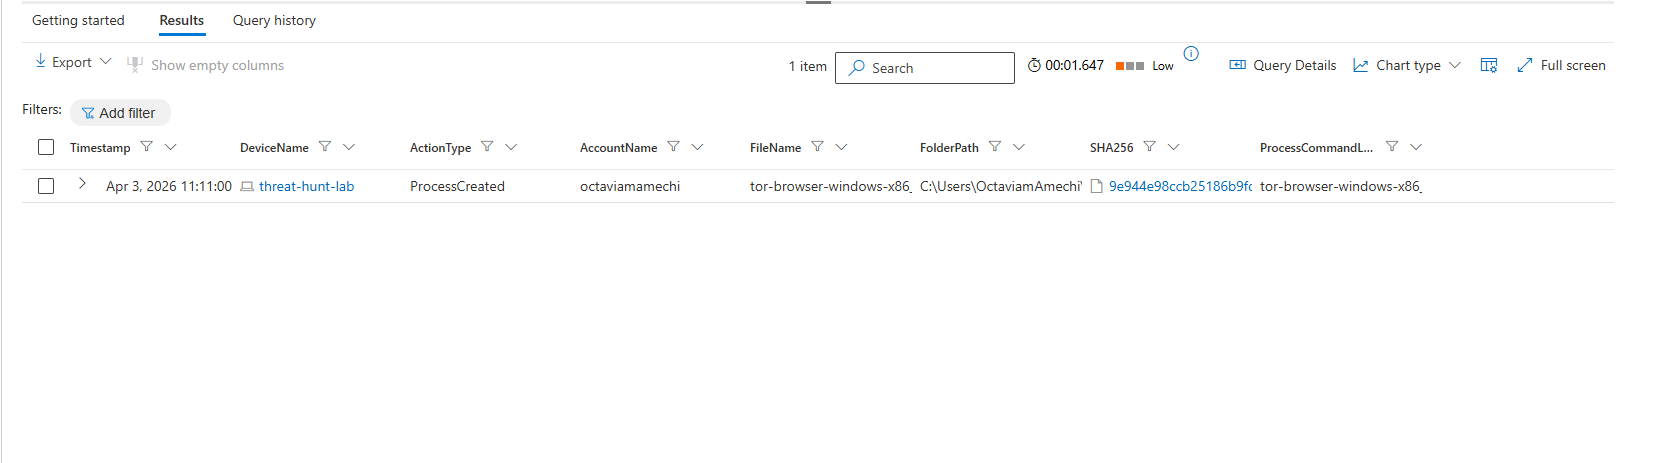Image resolution: width=1680 pixels, height=463 pixels.
Task: Open the AccountName column chevron menu
Action: [x=697, y=146]
